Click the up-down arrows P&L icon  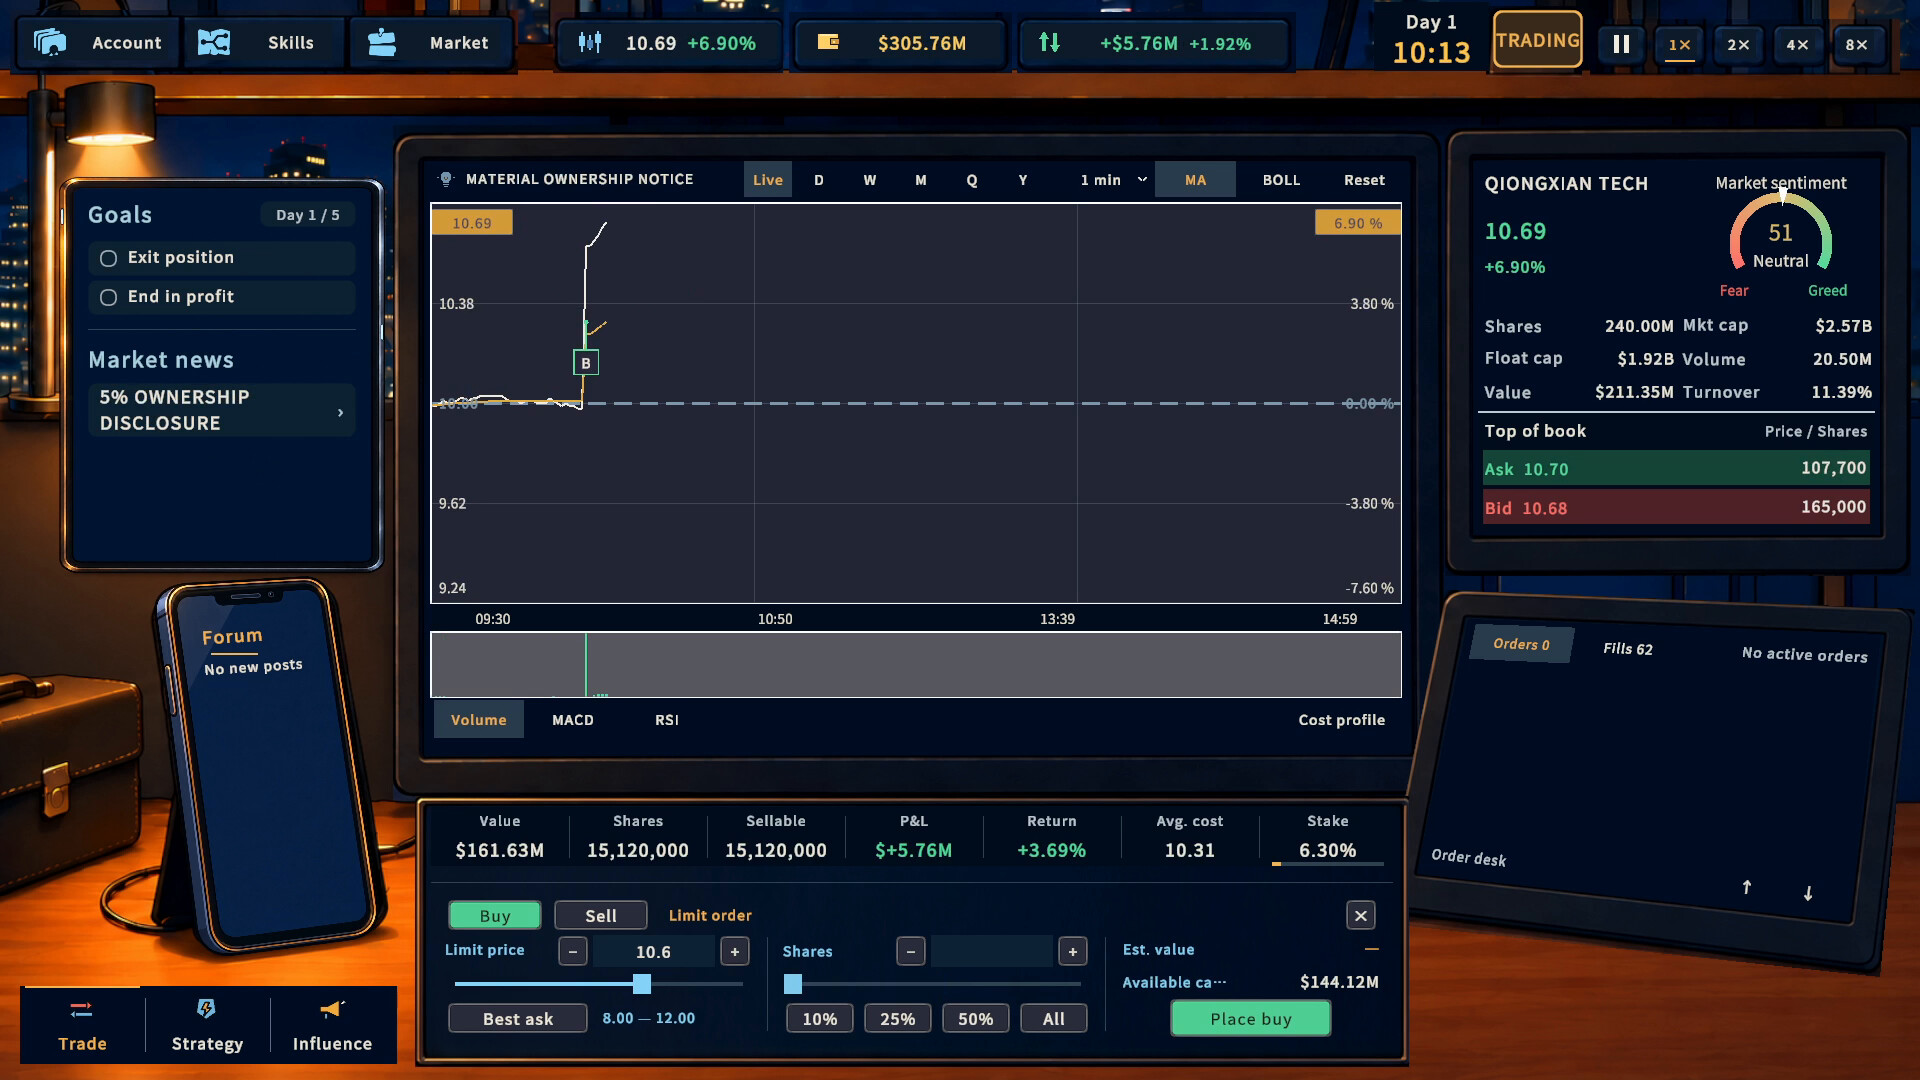pyautogui.click(x=1049, y=42)
